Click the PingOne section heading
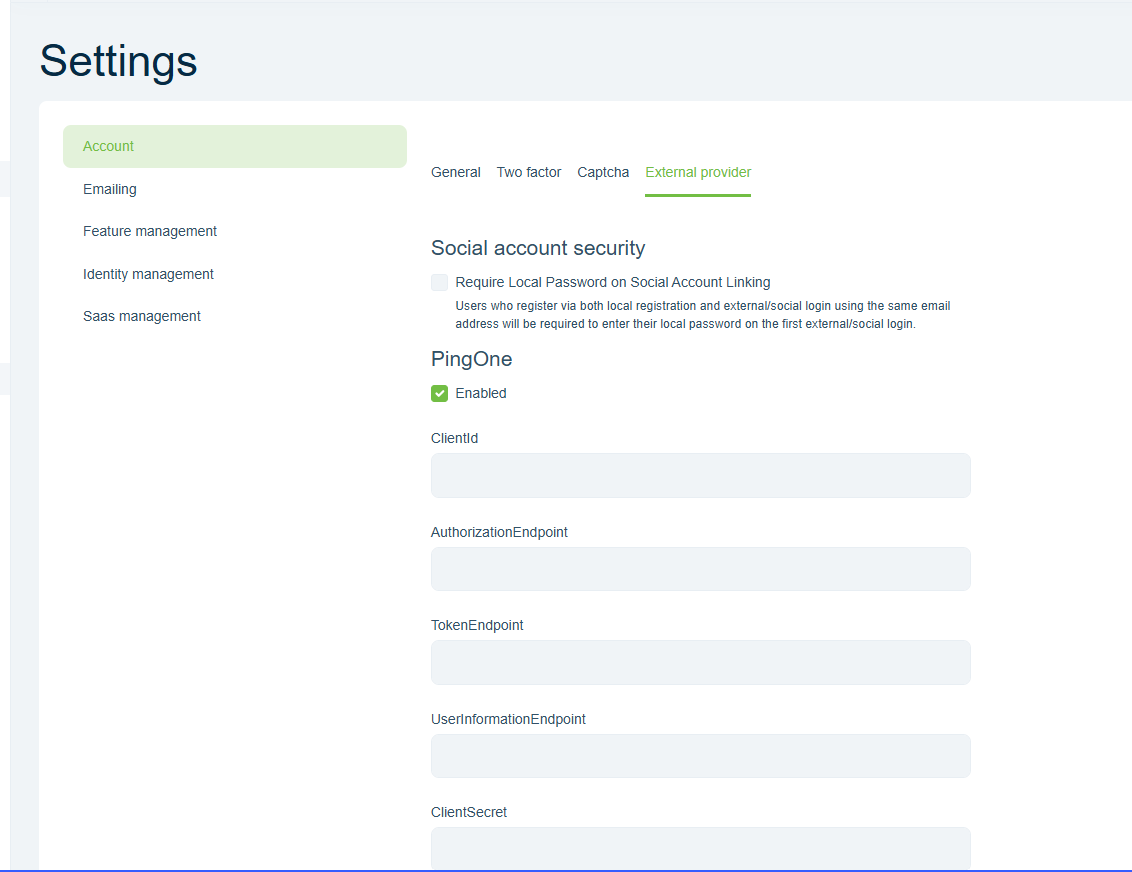 (471, 359)
